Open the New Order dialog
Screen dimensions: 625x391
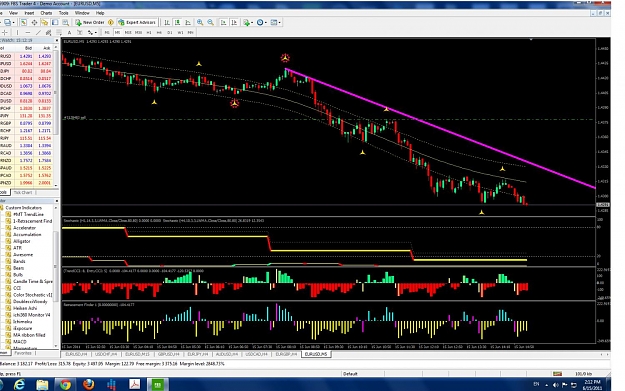(90, 22)
